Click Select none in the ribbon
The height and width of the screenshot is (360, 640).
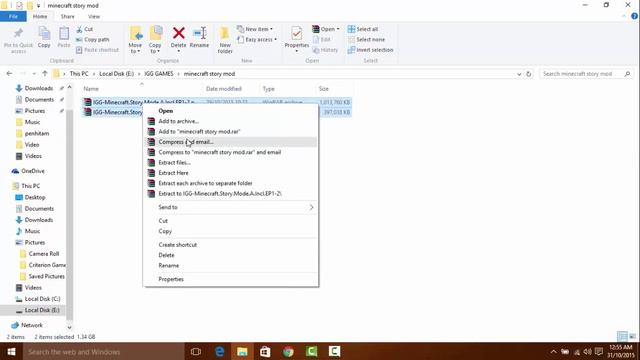[366, 40]
